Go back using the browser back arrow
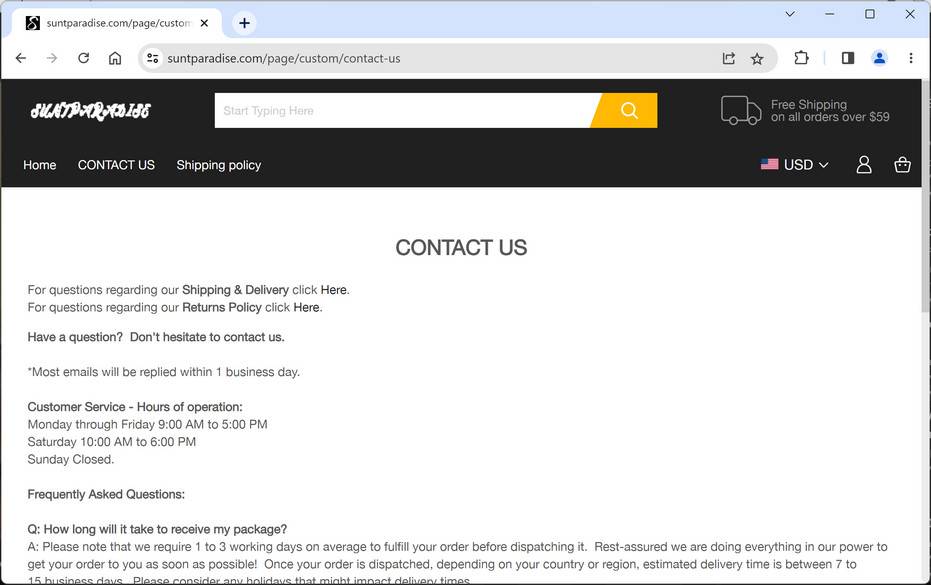This screenshot has width=931, height=585. tap(21, 58)
